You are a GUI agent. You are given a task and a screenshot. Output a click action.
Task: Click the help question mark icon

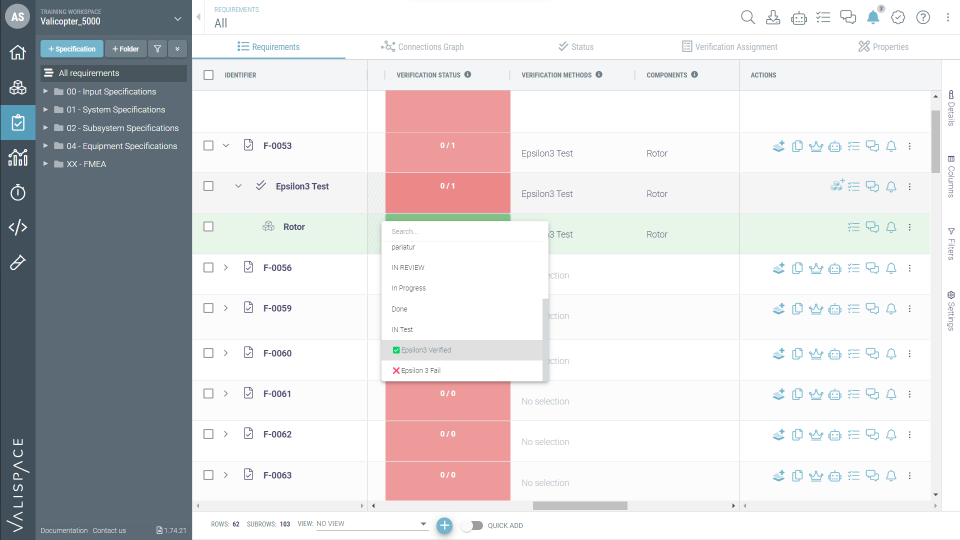(x=923, y=17)
